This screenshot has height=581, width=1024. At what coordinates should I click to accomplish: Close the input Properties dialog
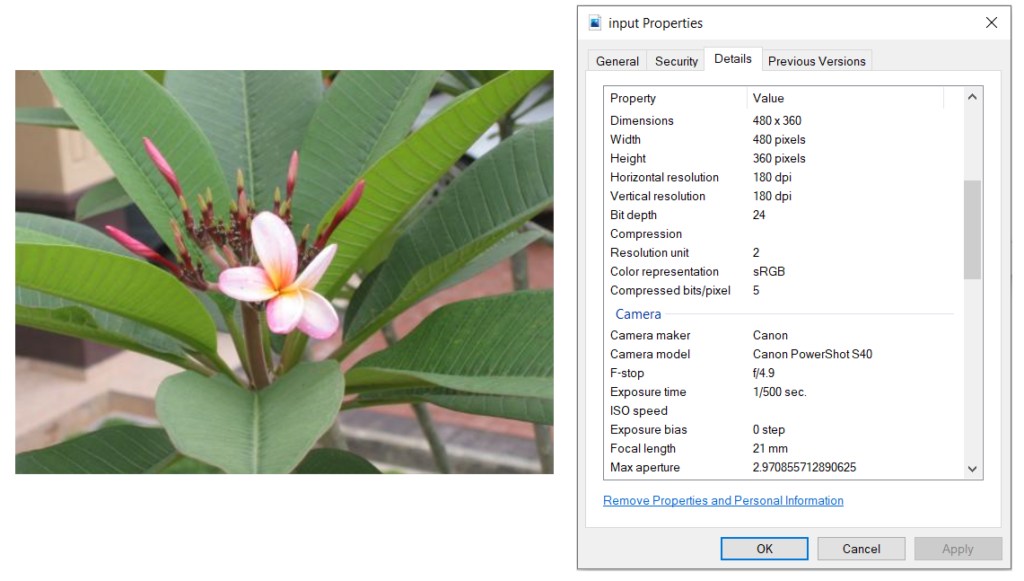991,23
